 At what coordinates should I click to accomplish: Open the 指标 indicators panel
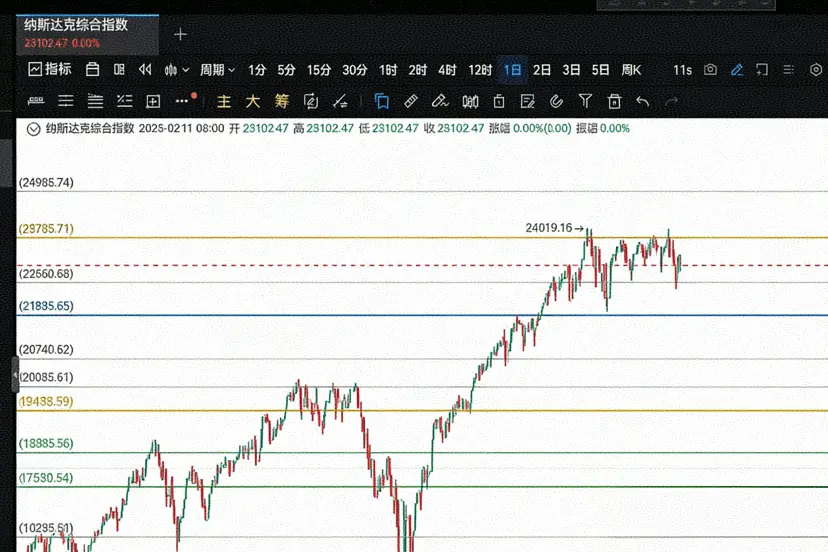pyautogui.click(x=50, y=69)
